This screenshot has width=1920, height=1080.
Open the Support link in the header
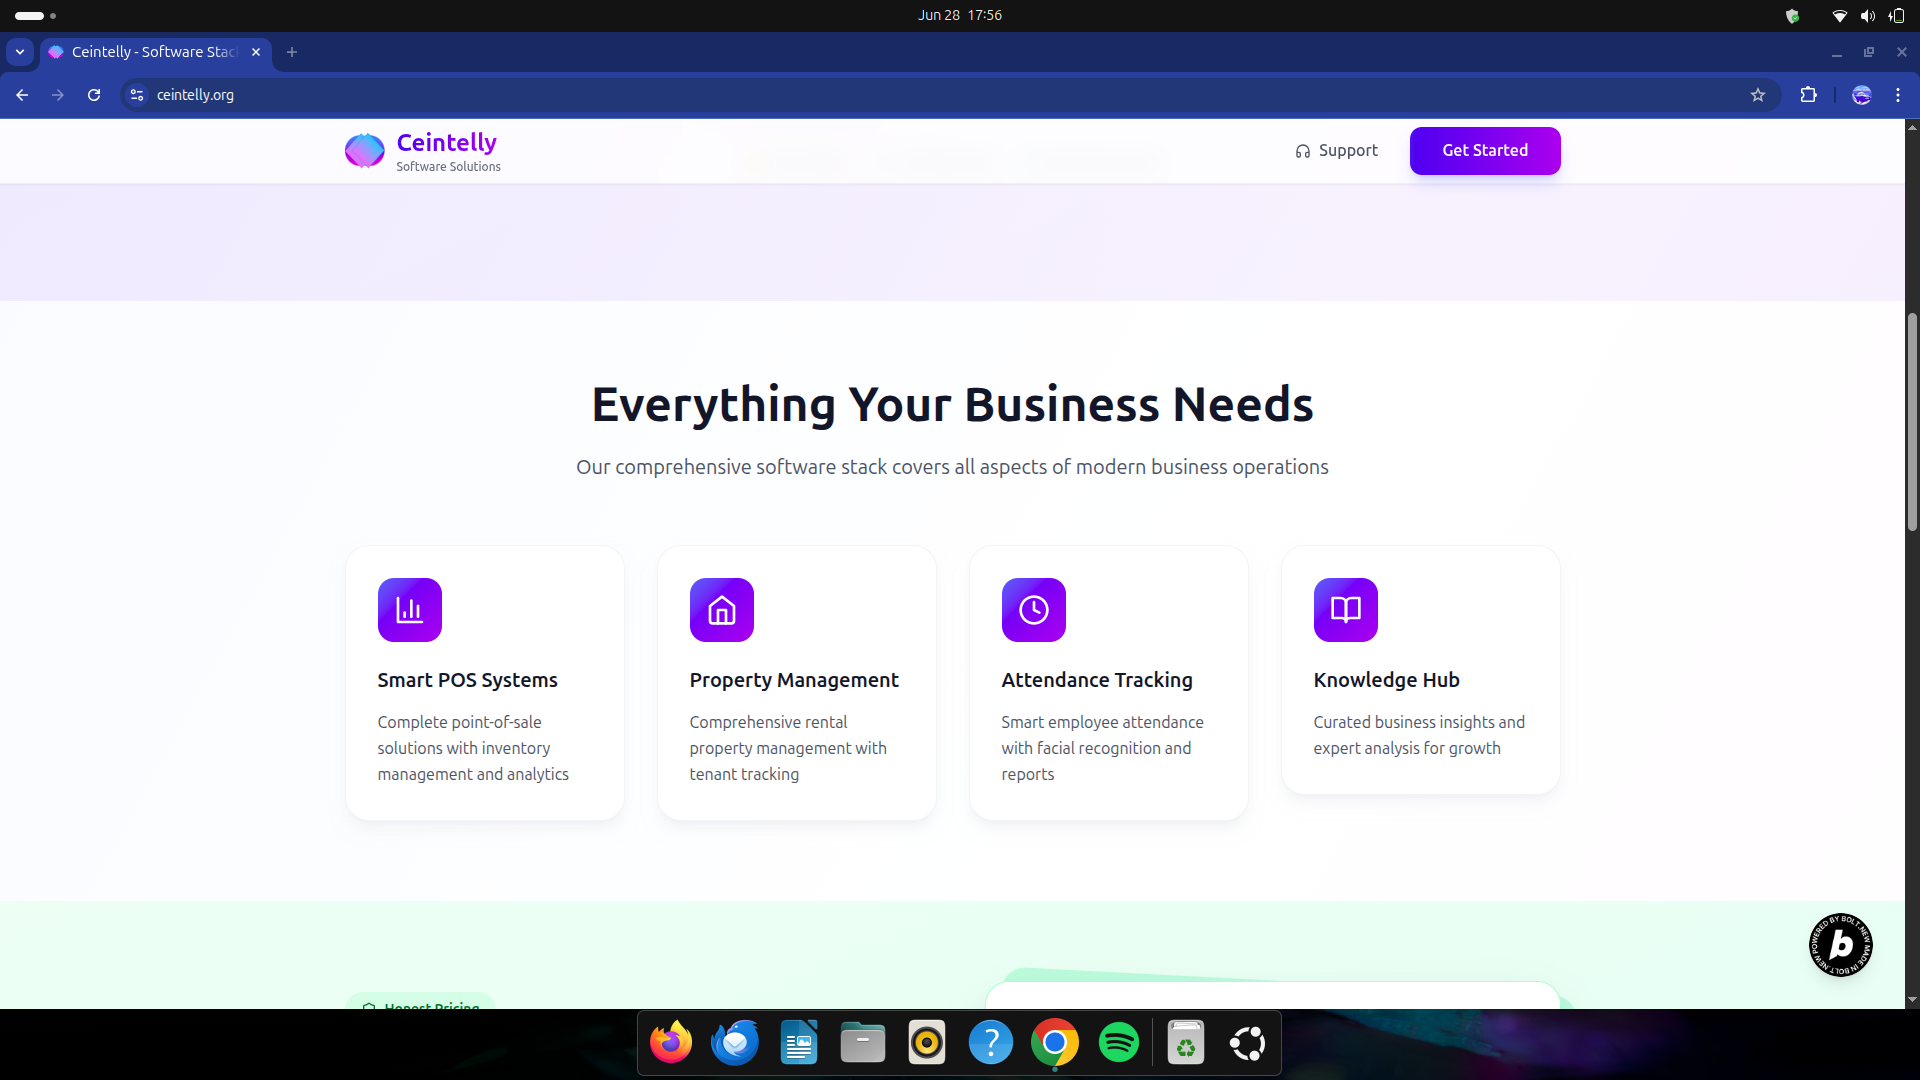click(1336, 151)
